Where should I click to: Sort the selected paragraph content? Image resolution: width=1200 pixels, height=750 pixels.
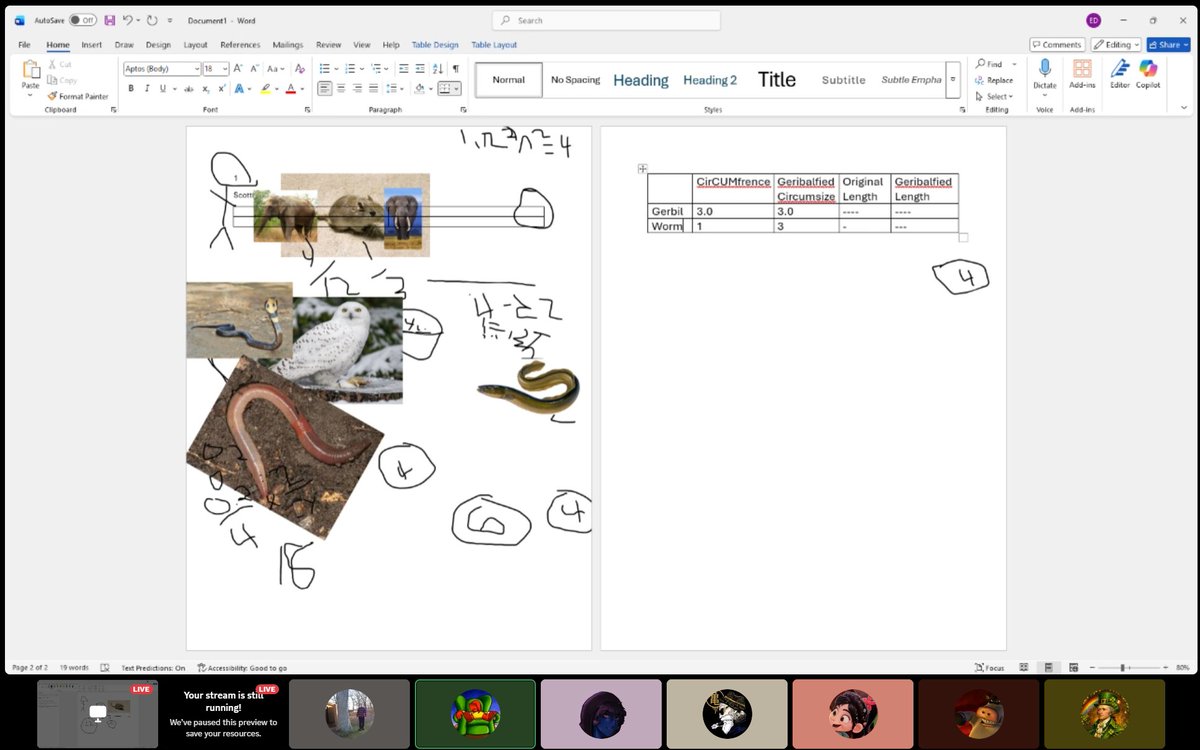(x=437, y=69)
